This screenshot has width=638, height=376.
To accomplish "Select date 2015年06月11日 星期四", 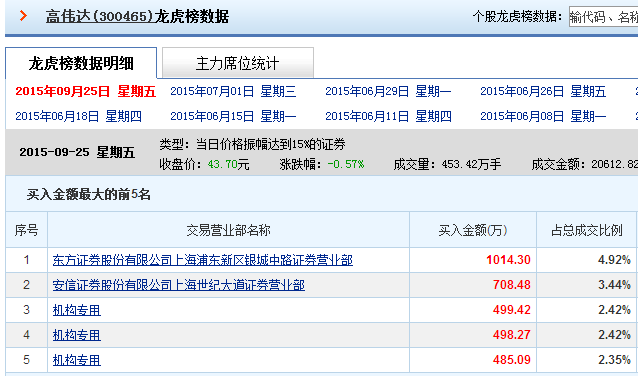I will pyautogui.click(x=388, y=116).
